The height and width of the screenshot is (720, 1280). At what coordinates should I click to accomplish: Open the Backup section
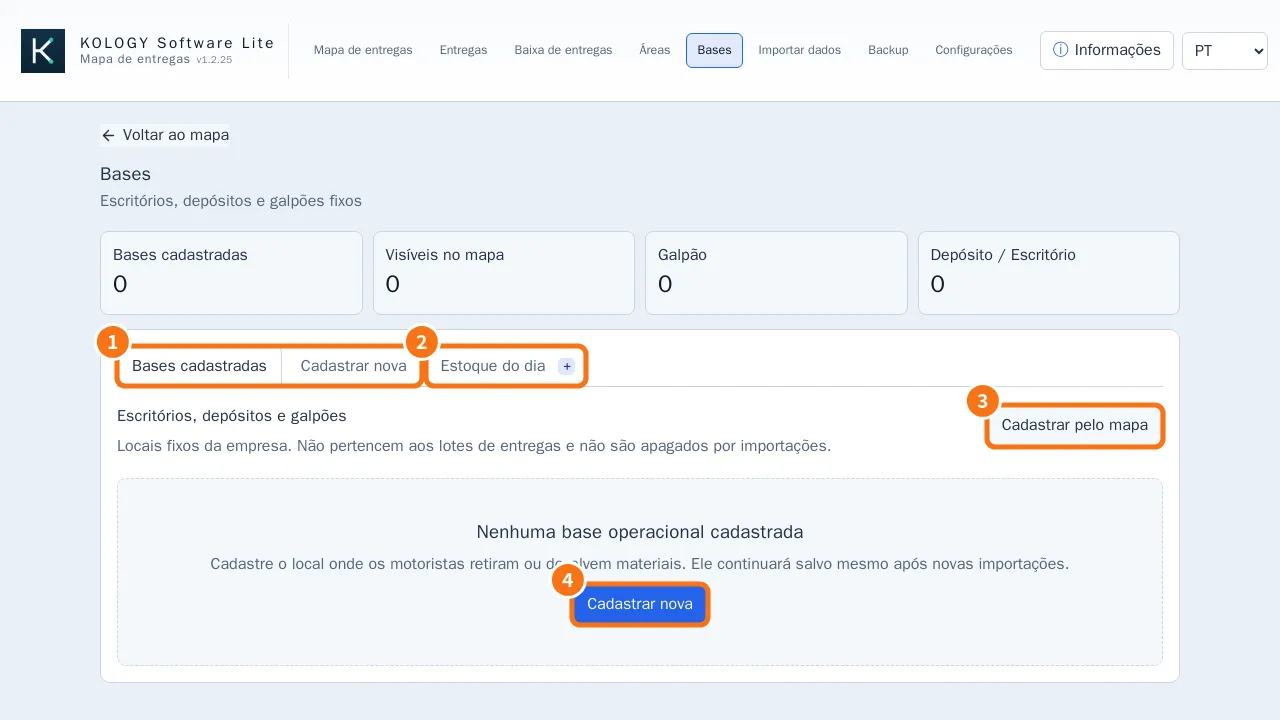888,50
